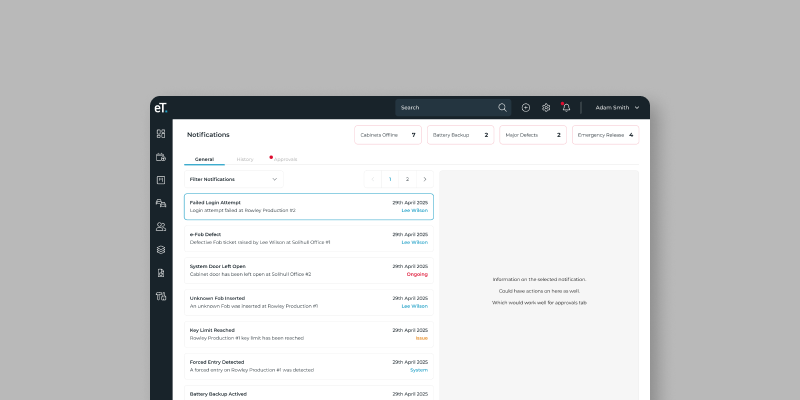
Task: Click Lee Wilson link on Unknown Fob Inserted row
Action: [414, 306]
